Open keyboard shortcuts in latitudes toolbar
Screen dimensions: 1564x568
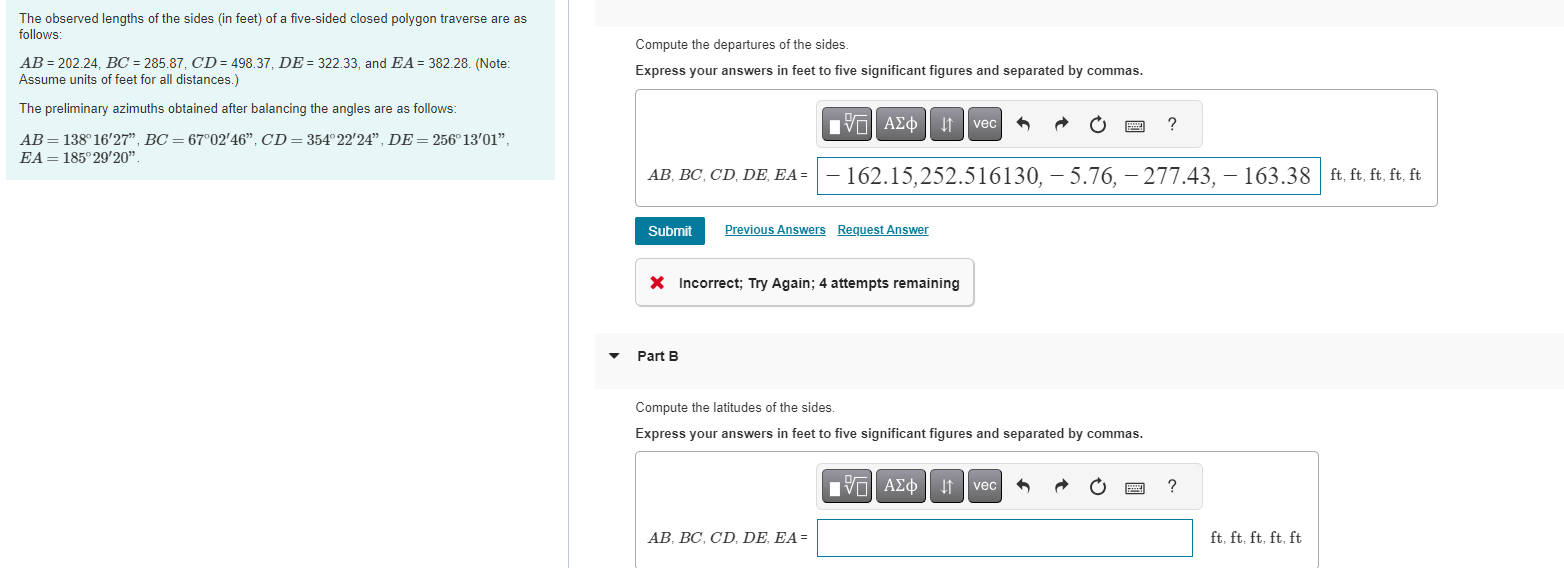click(1135, 487)
